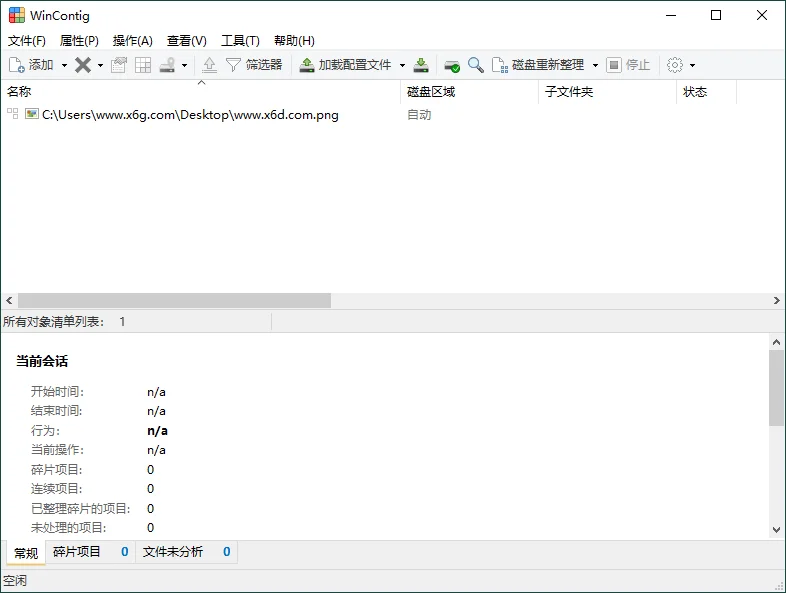The width and height of the screenshot is (786, 593).
Task: Open the 操作(A) menu
Action: (x=132, y=41)
